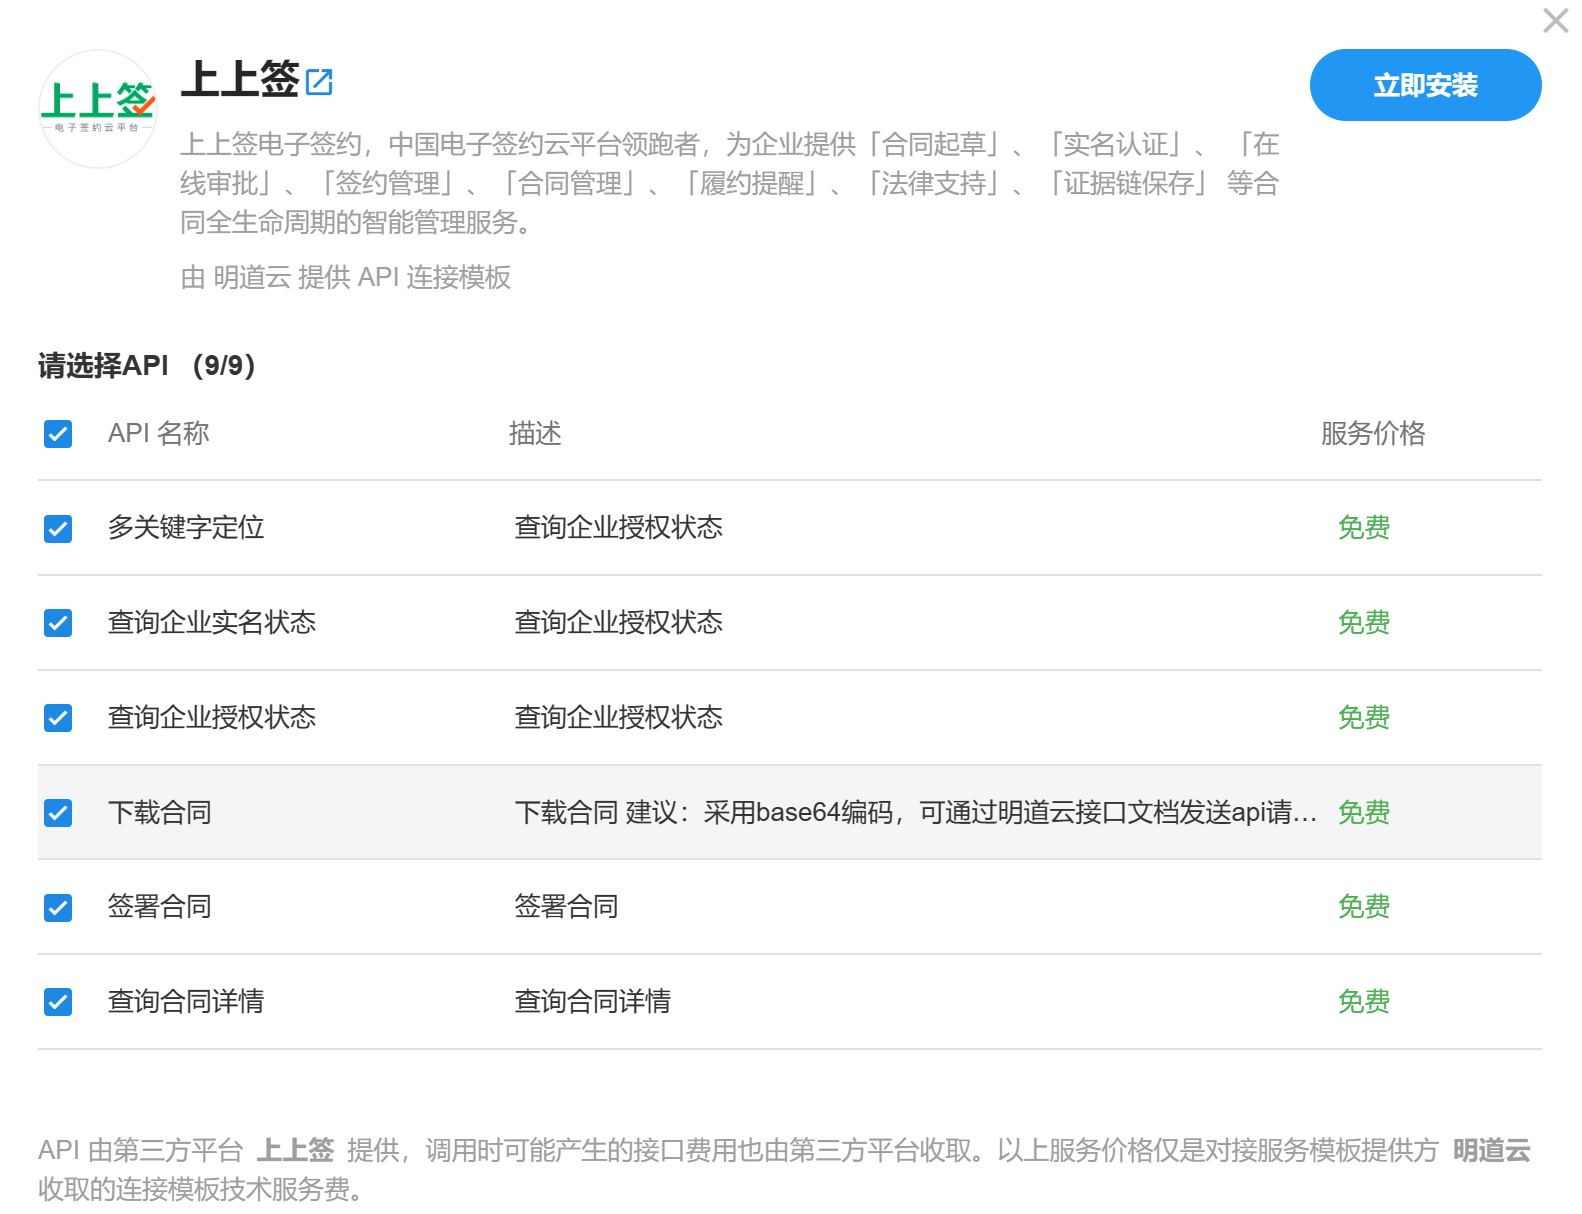Click the 服务价格 column header
Image resolution: width=1582 pixels, height=1214 pixels.
coord(1372,434)
